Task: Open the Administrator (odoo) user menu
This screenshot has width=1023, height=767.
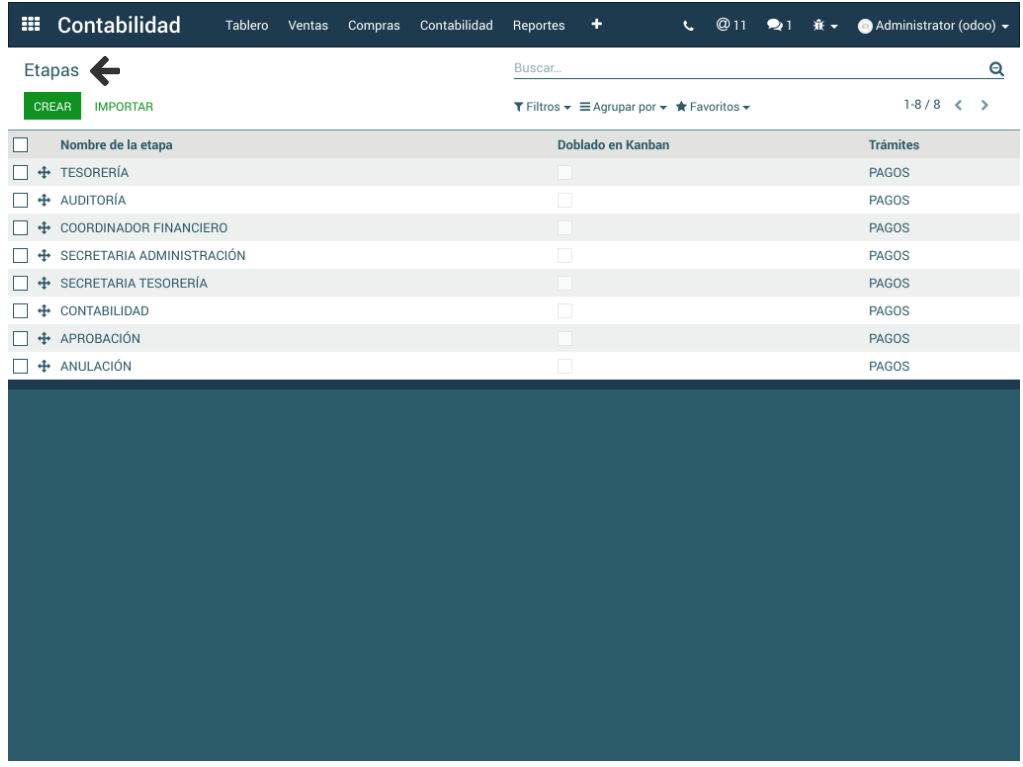Action: (x=934, y=26)
